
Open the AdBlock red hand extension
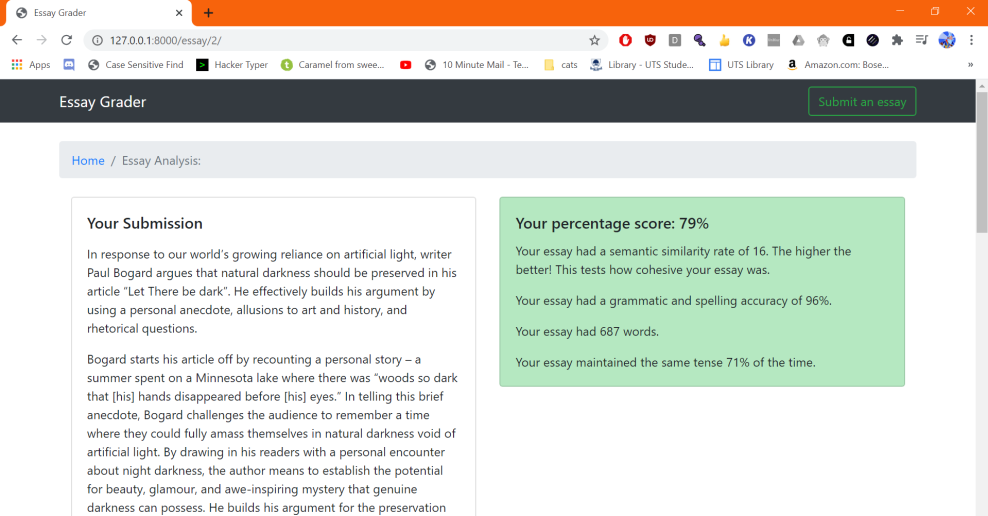click(x=625, y=40)
